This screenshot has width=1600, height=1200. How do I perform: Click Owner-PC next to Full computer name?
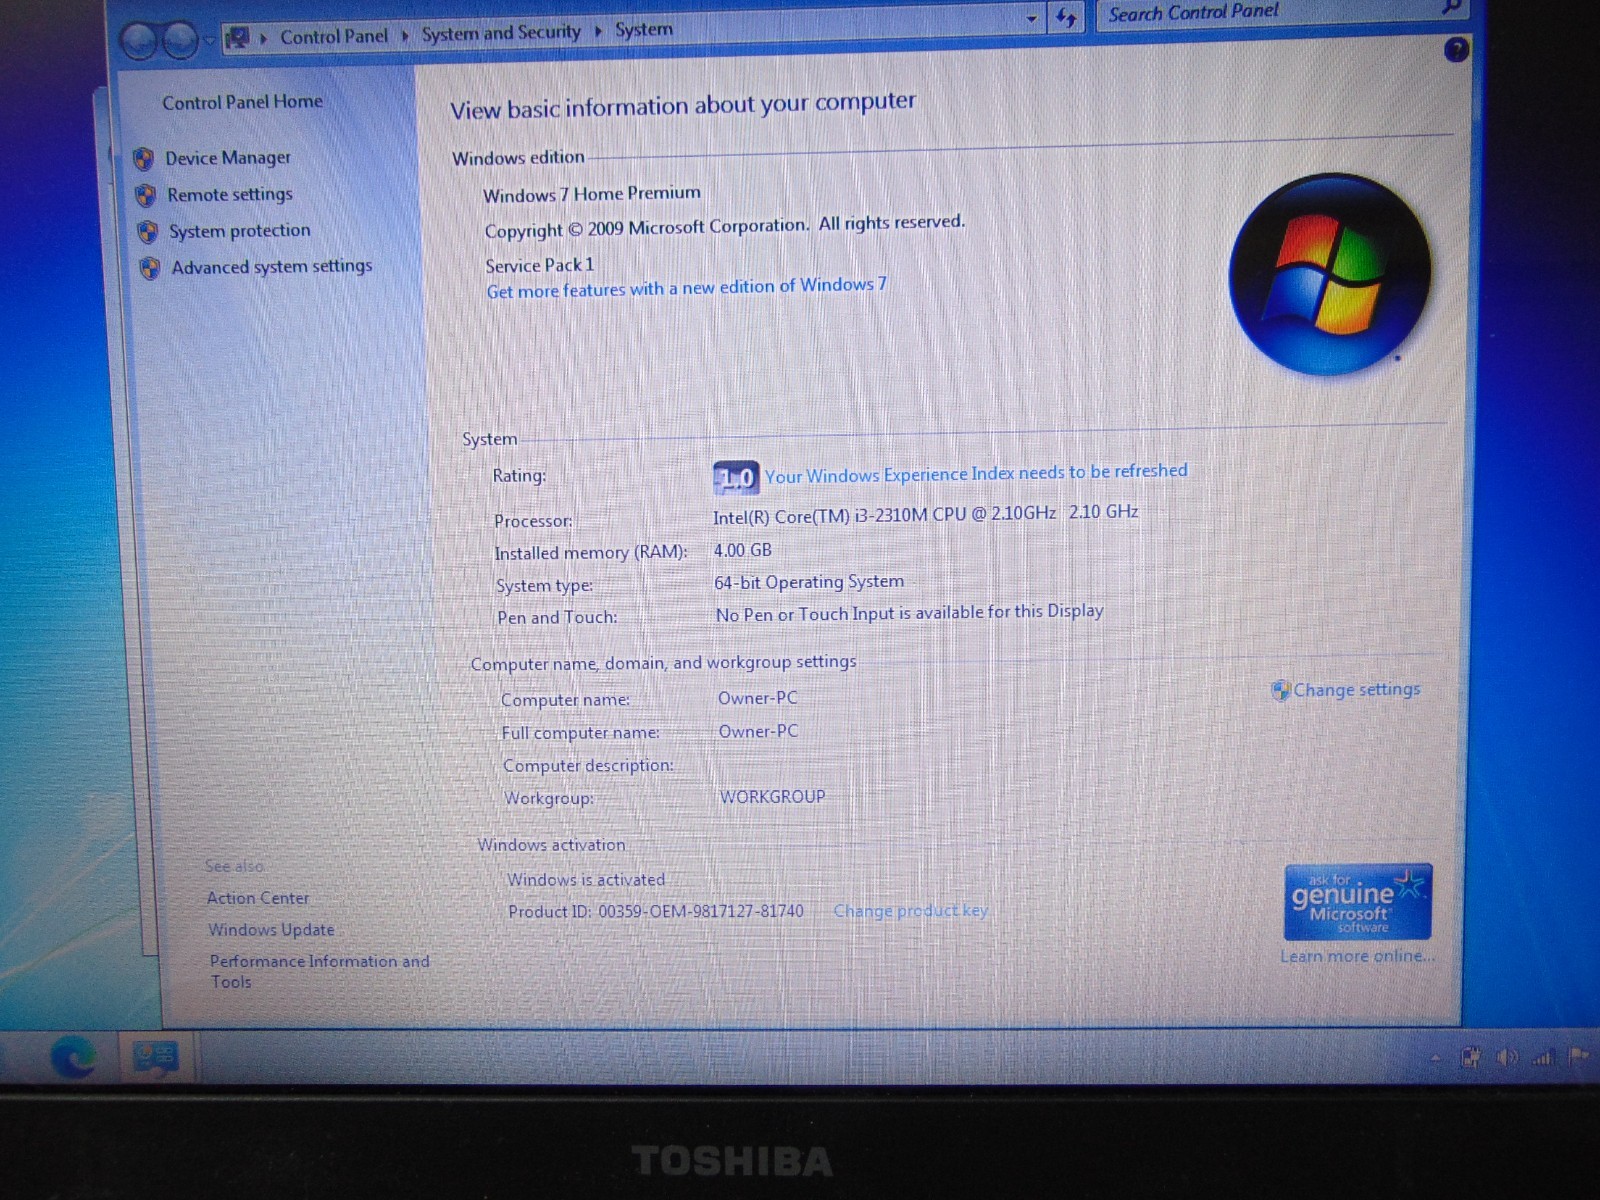759,731
